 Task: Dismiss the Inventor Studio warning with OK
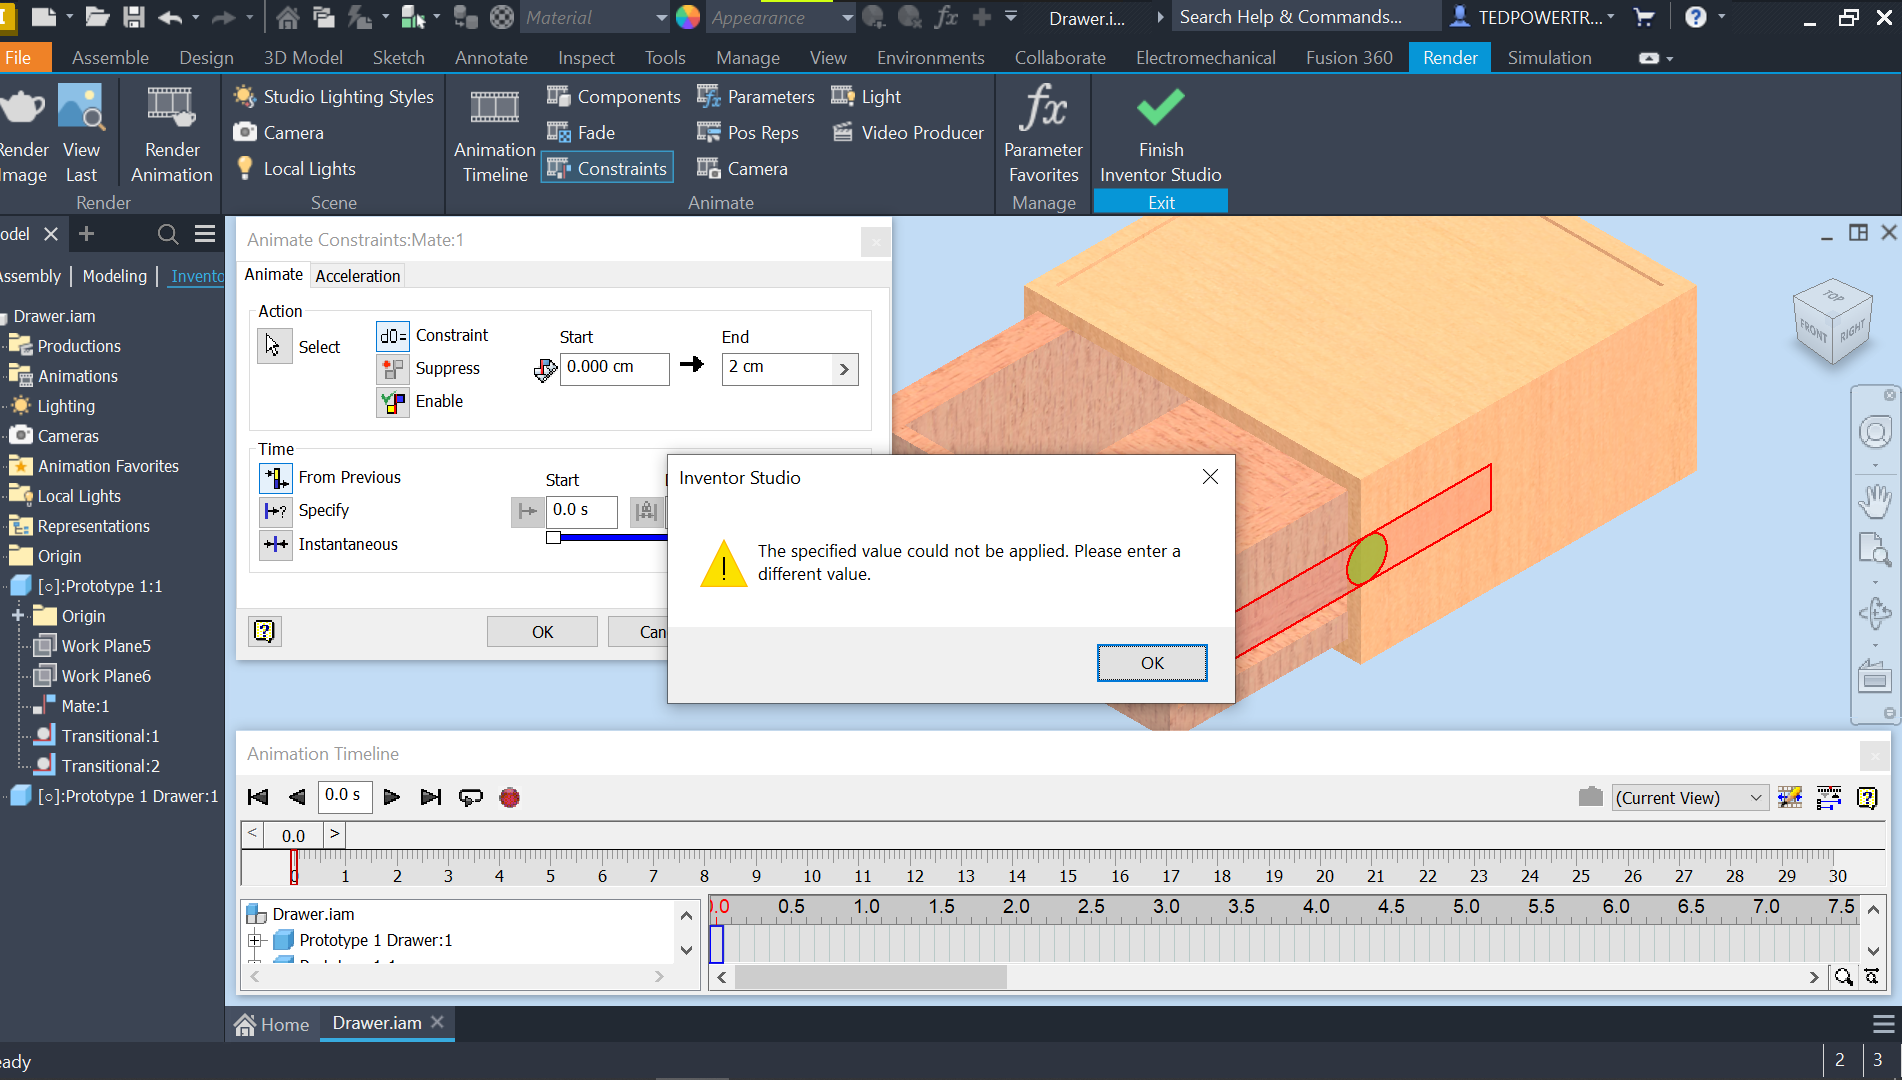pos(1151,662)
